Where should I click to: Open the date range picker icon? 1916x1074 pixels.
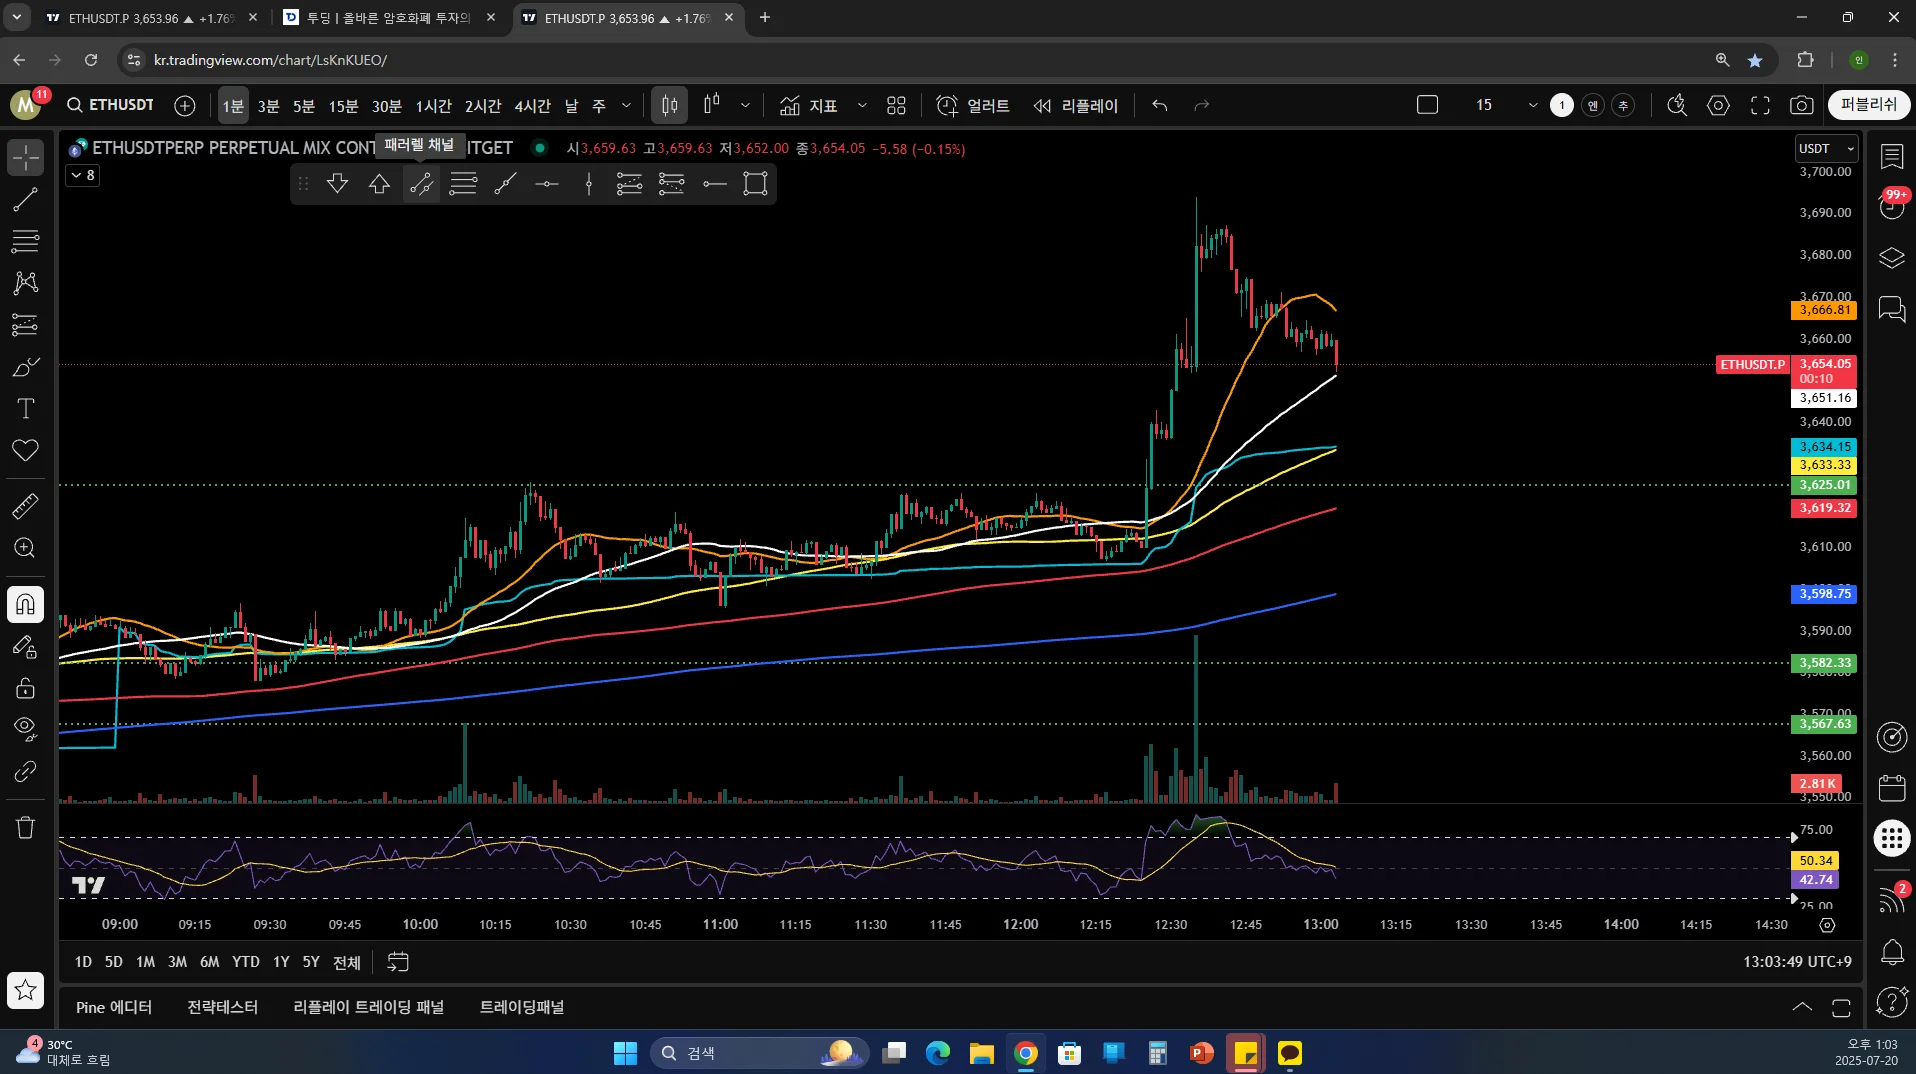(398, 962)
